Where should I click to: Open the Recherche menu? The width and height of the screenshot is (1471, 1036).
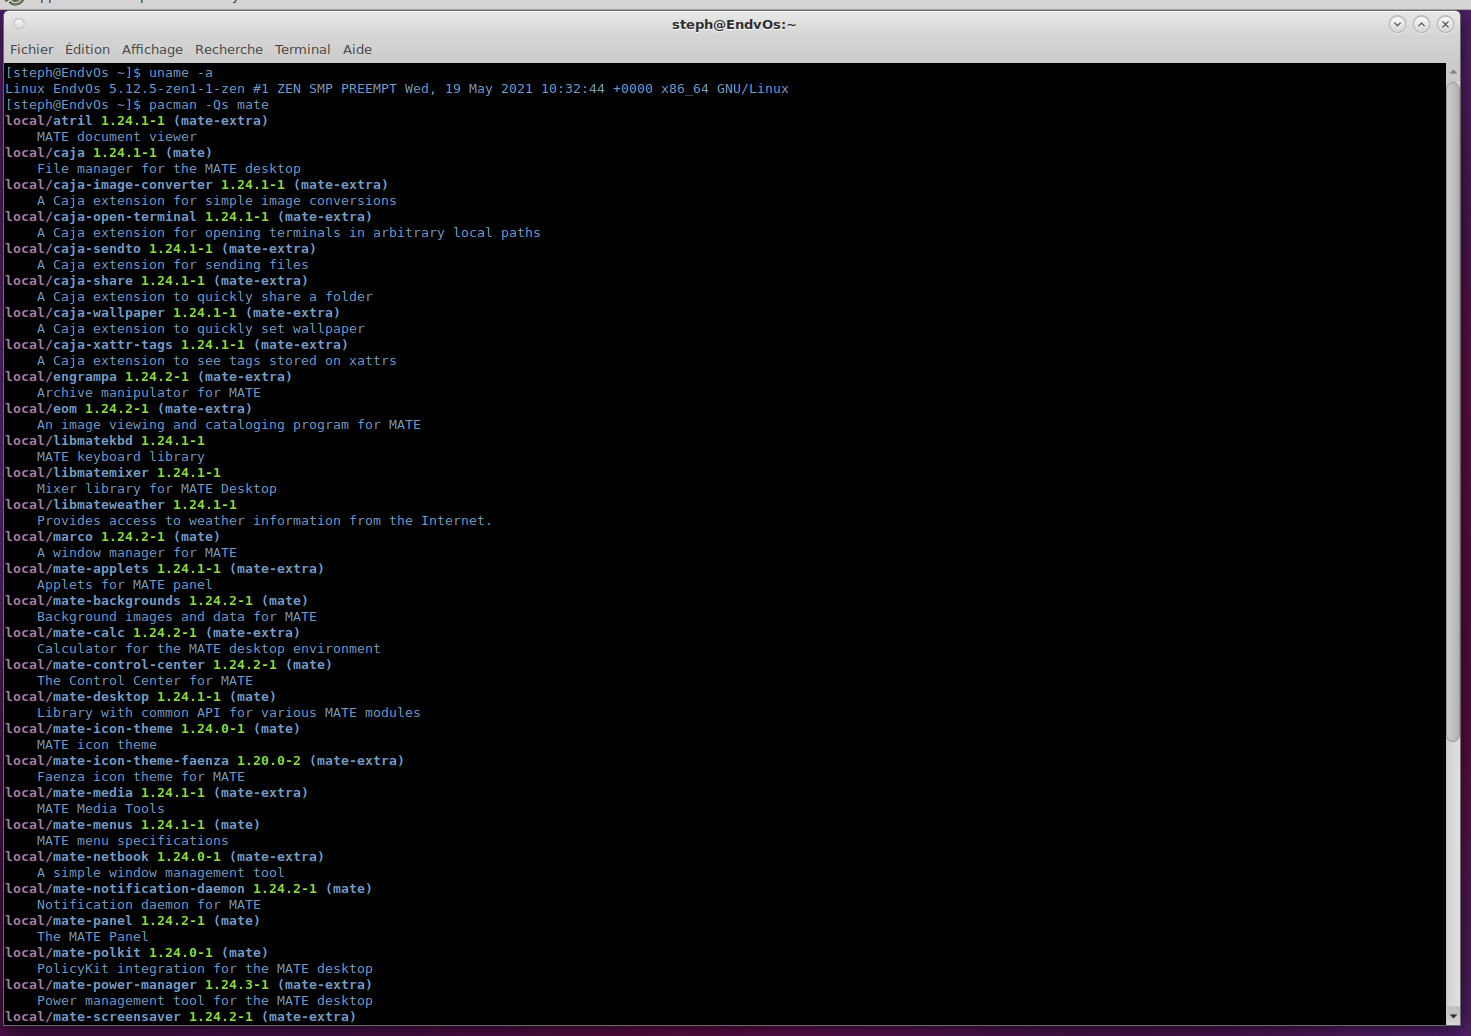(x=229, y=49)
